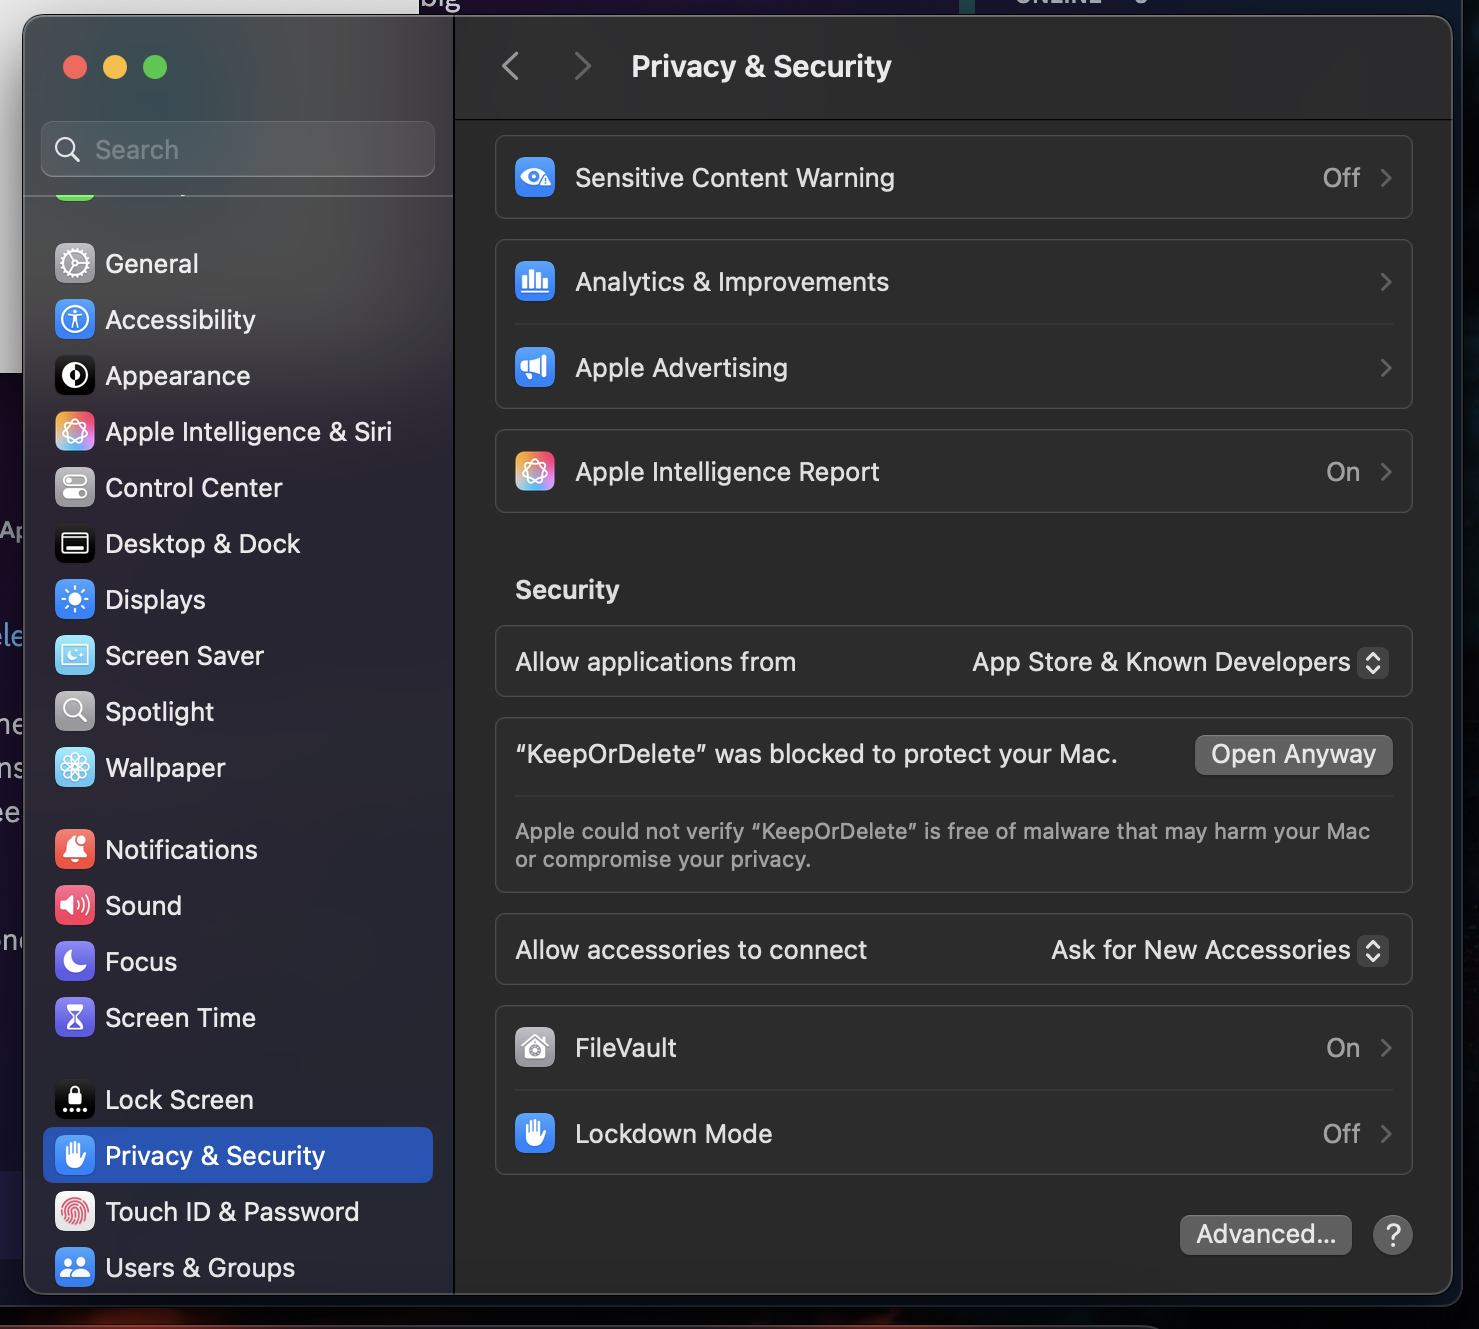Expand Sensitive Content Warning chevron
Screen dimensions: 1479x1329
pos(1386,178)
